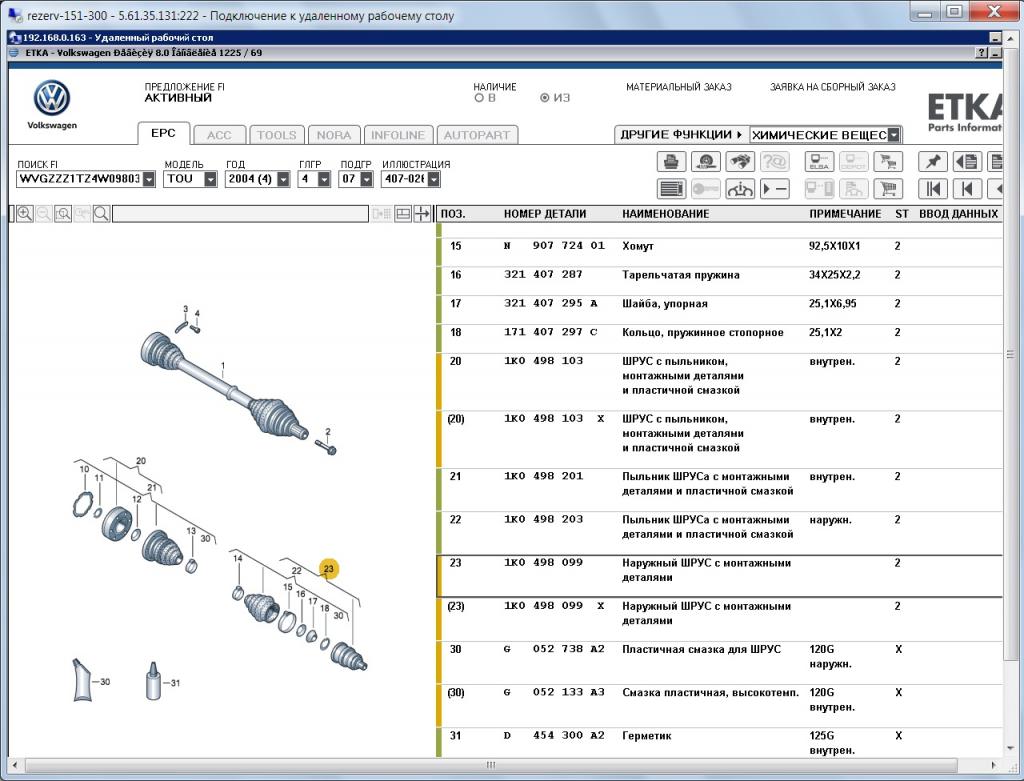Viewport: 1024px width, 781px height.
Task: Click the pushpin icon
Action: click(x=933, y=161)
